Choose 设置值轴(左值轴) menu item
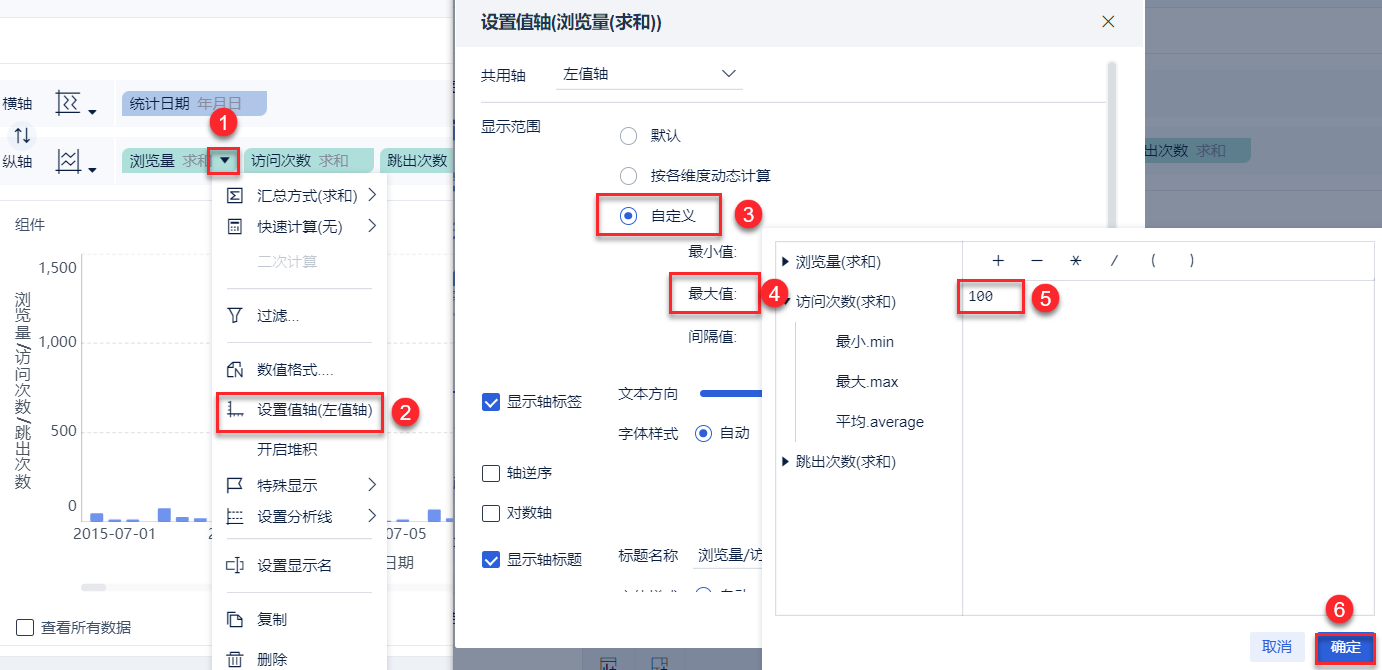This screenshot has width=1382, height=670. click(x=300, y=410)
